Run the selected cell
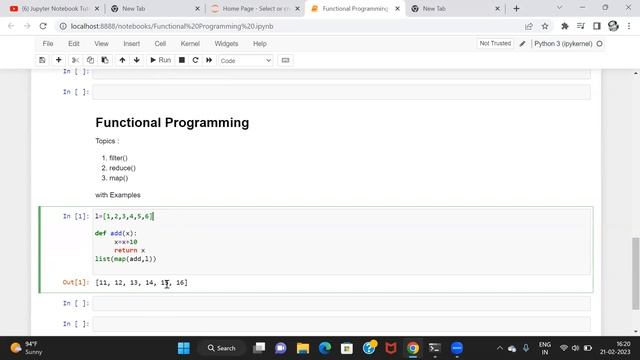This screenshot has width=640, height=360. 160,60
